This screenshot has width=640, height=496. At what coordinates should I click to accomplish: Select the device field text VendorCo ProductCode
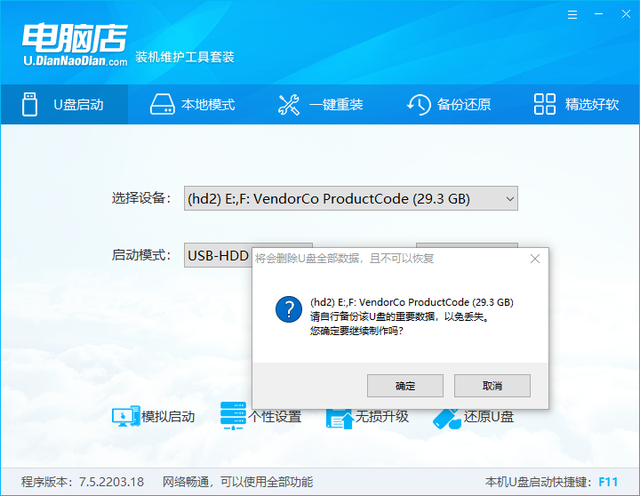click(331, 199)
